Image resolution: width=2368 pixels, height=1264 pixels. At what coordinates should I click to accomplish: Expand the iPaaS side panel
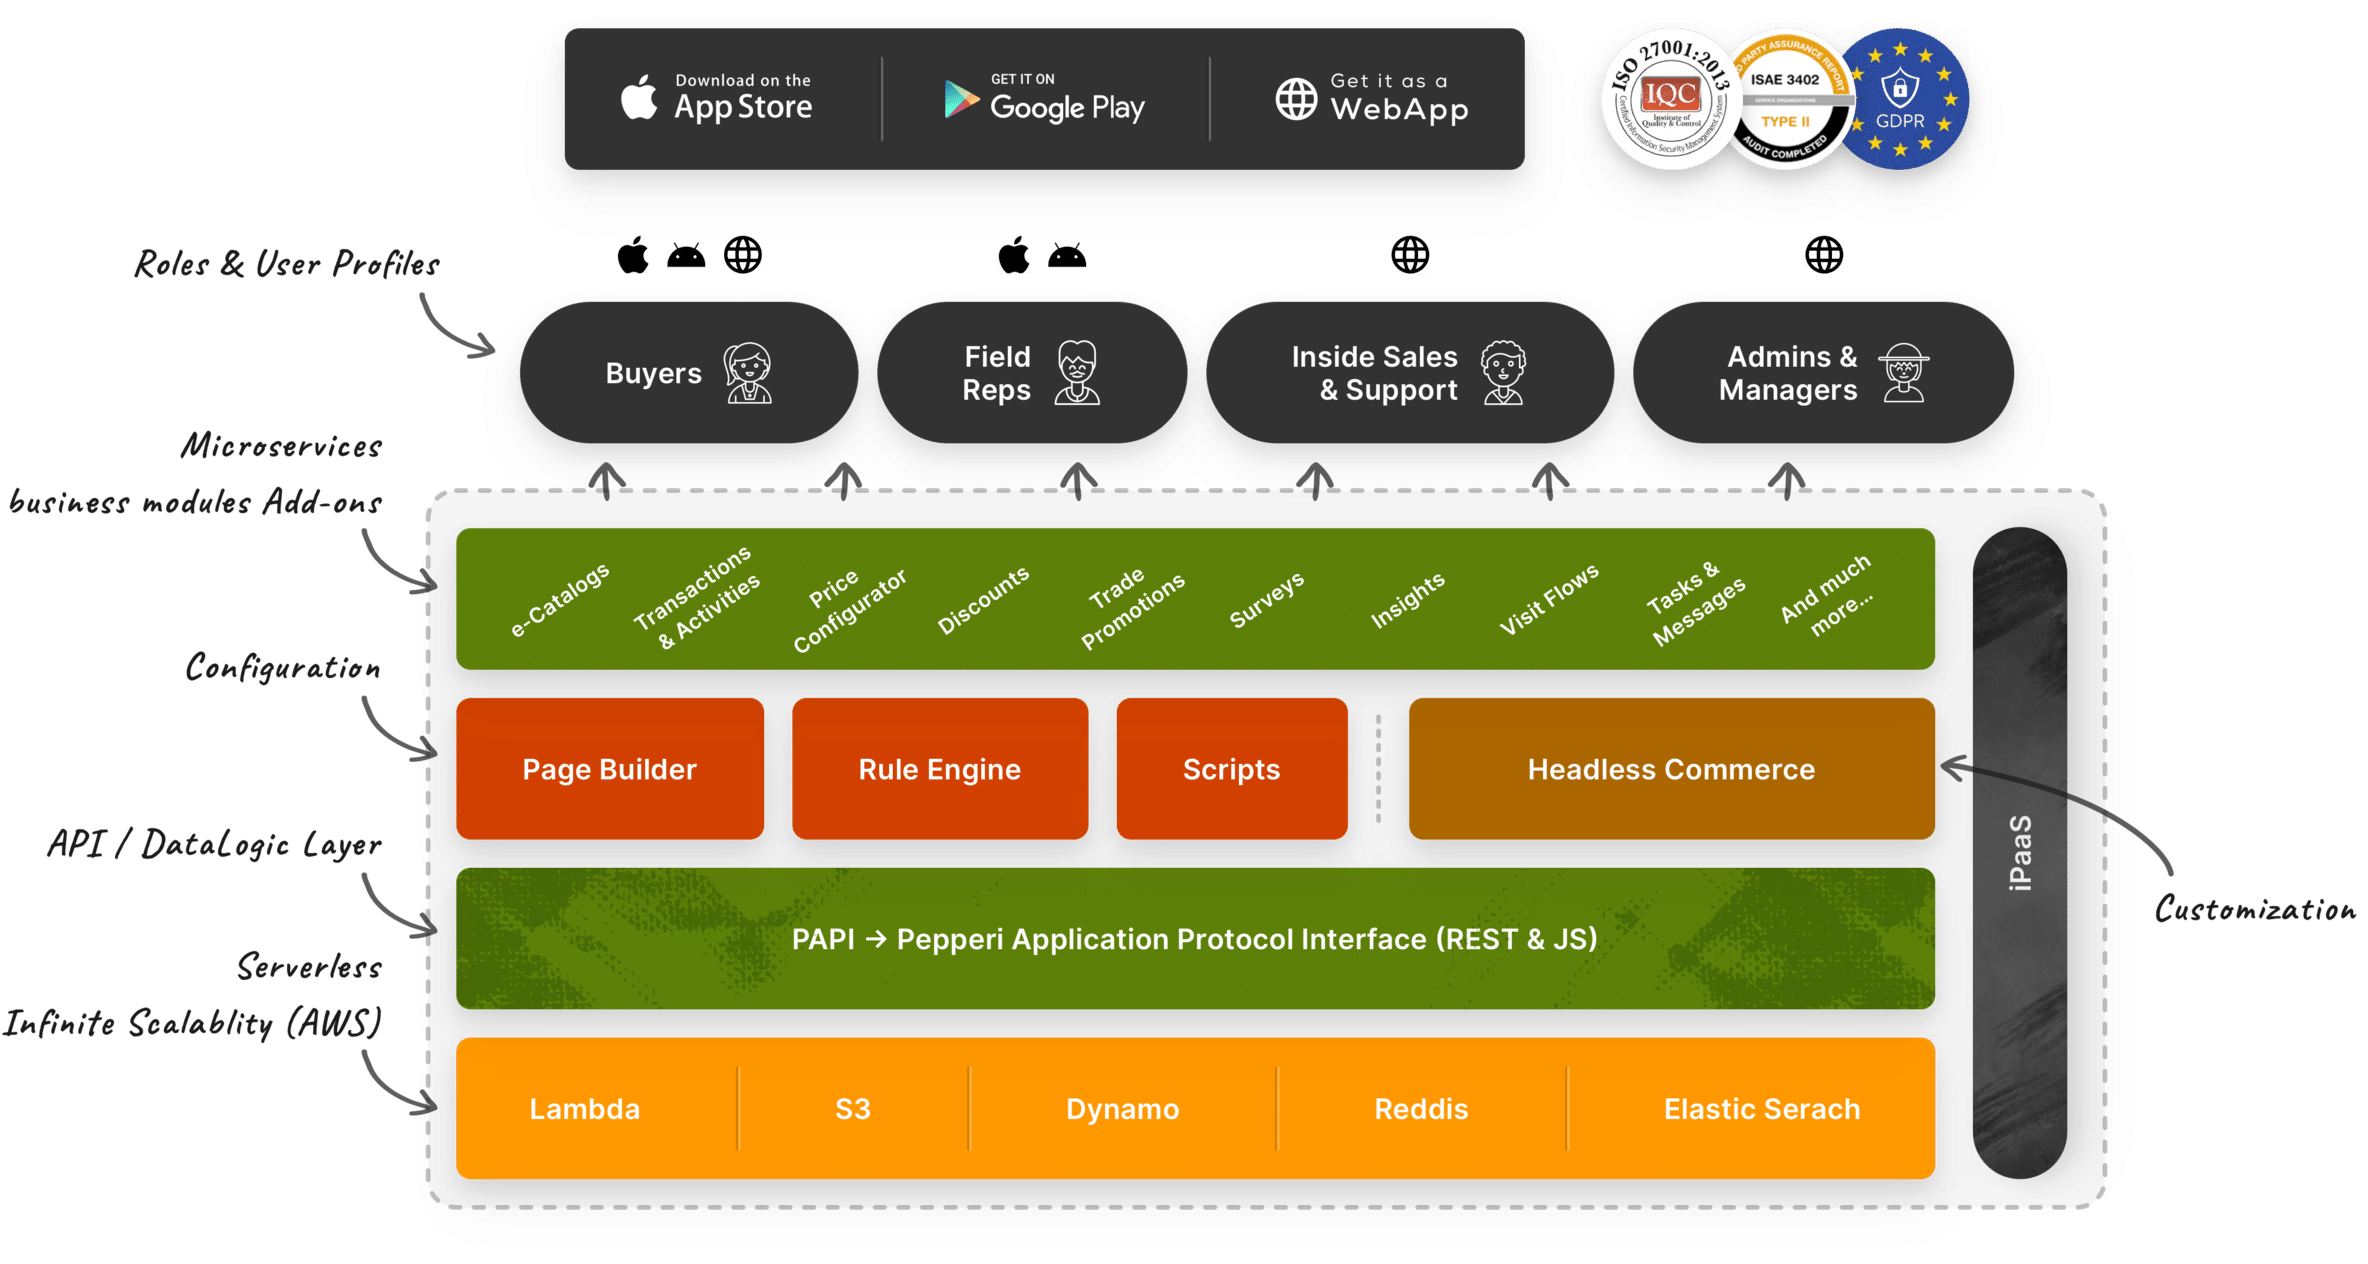coord(2024,850)
